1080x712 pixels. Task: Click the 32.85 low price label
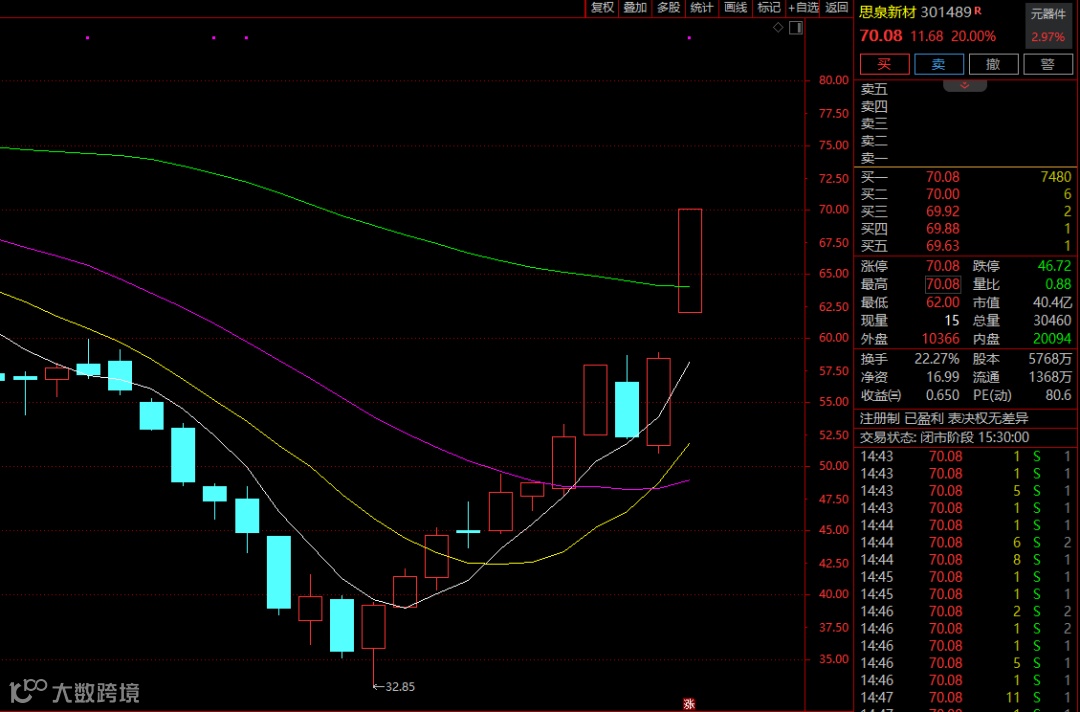399,687
